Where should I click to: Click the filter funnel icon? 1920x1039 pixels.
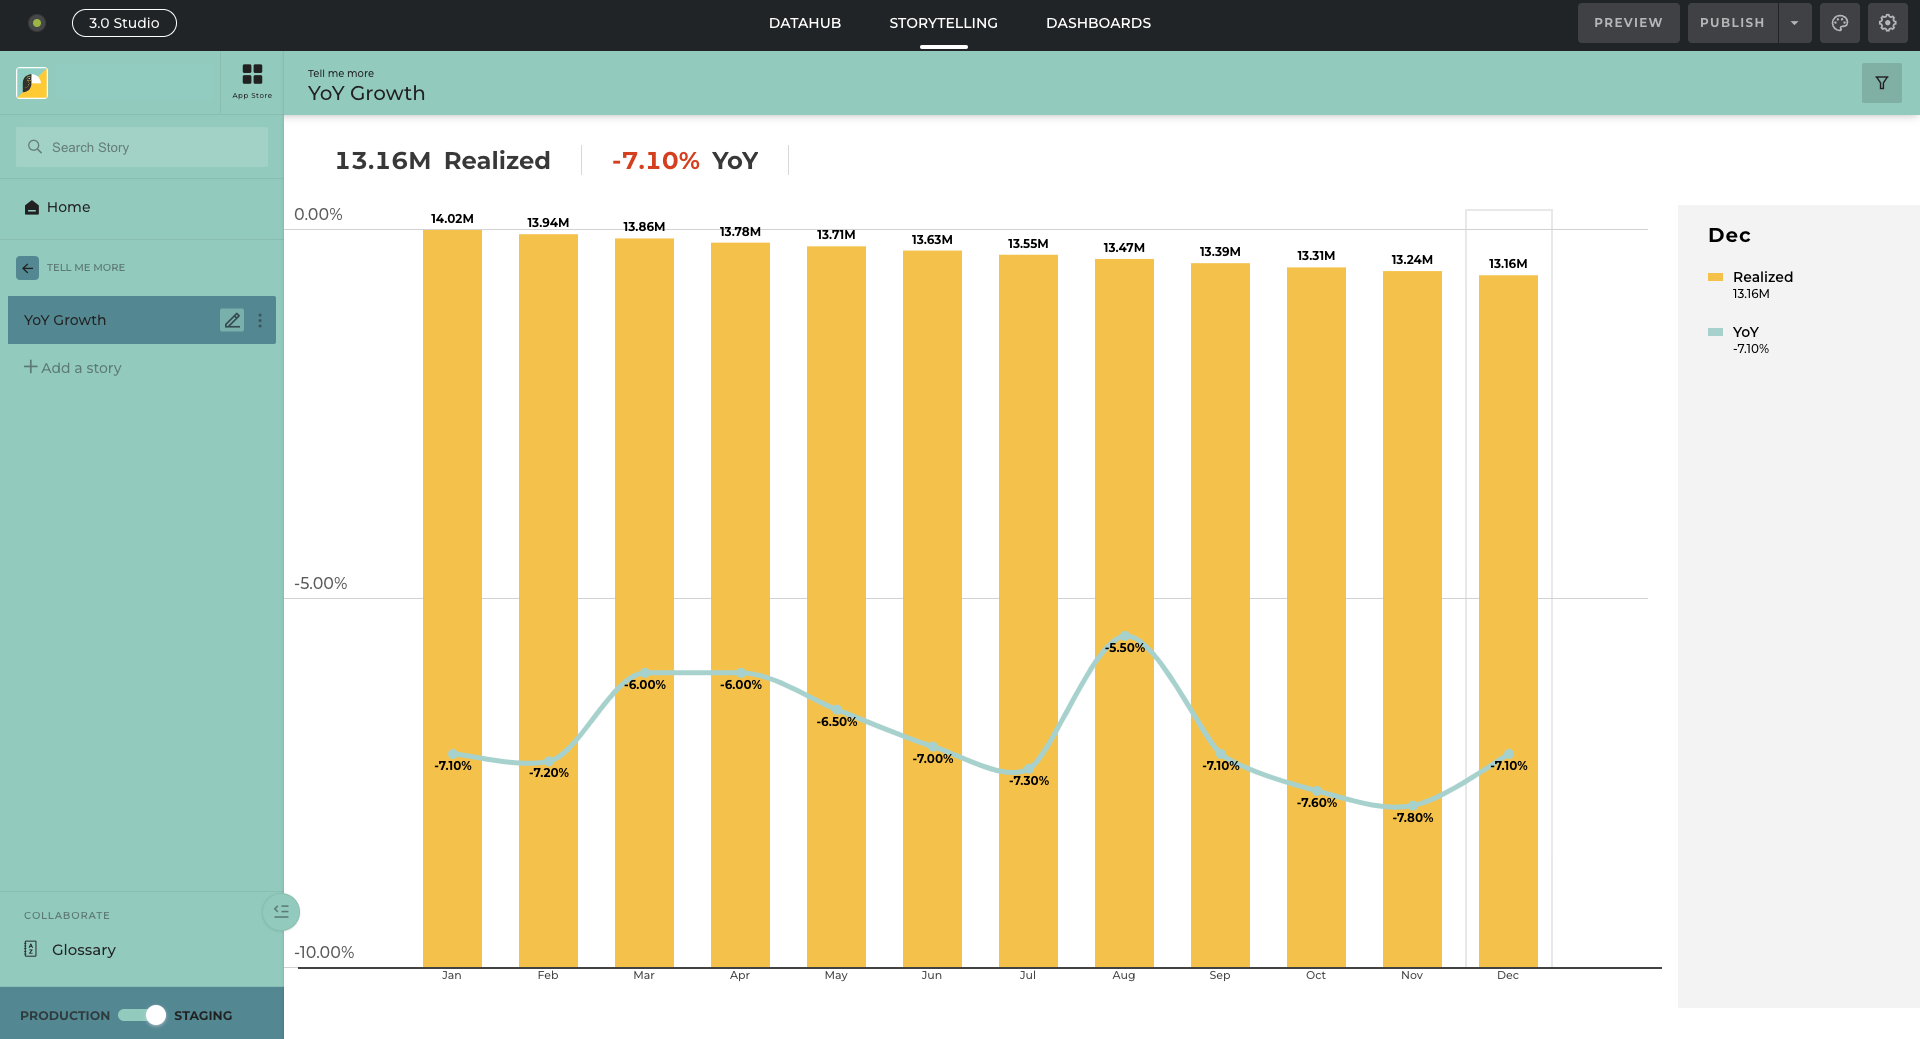coord(1881,83)
